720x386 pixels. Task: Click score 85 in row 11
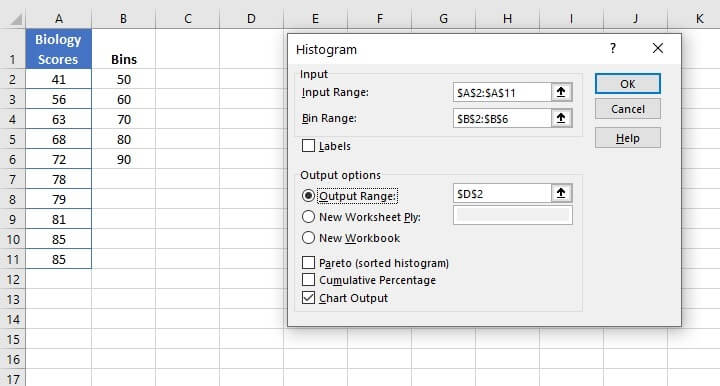click(x=59, y=259)
